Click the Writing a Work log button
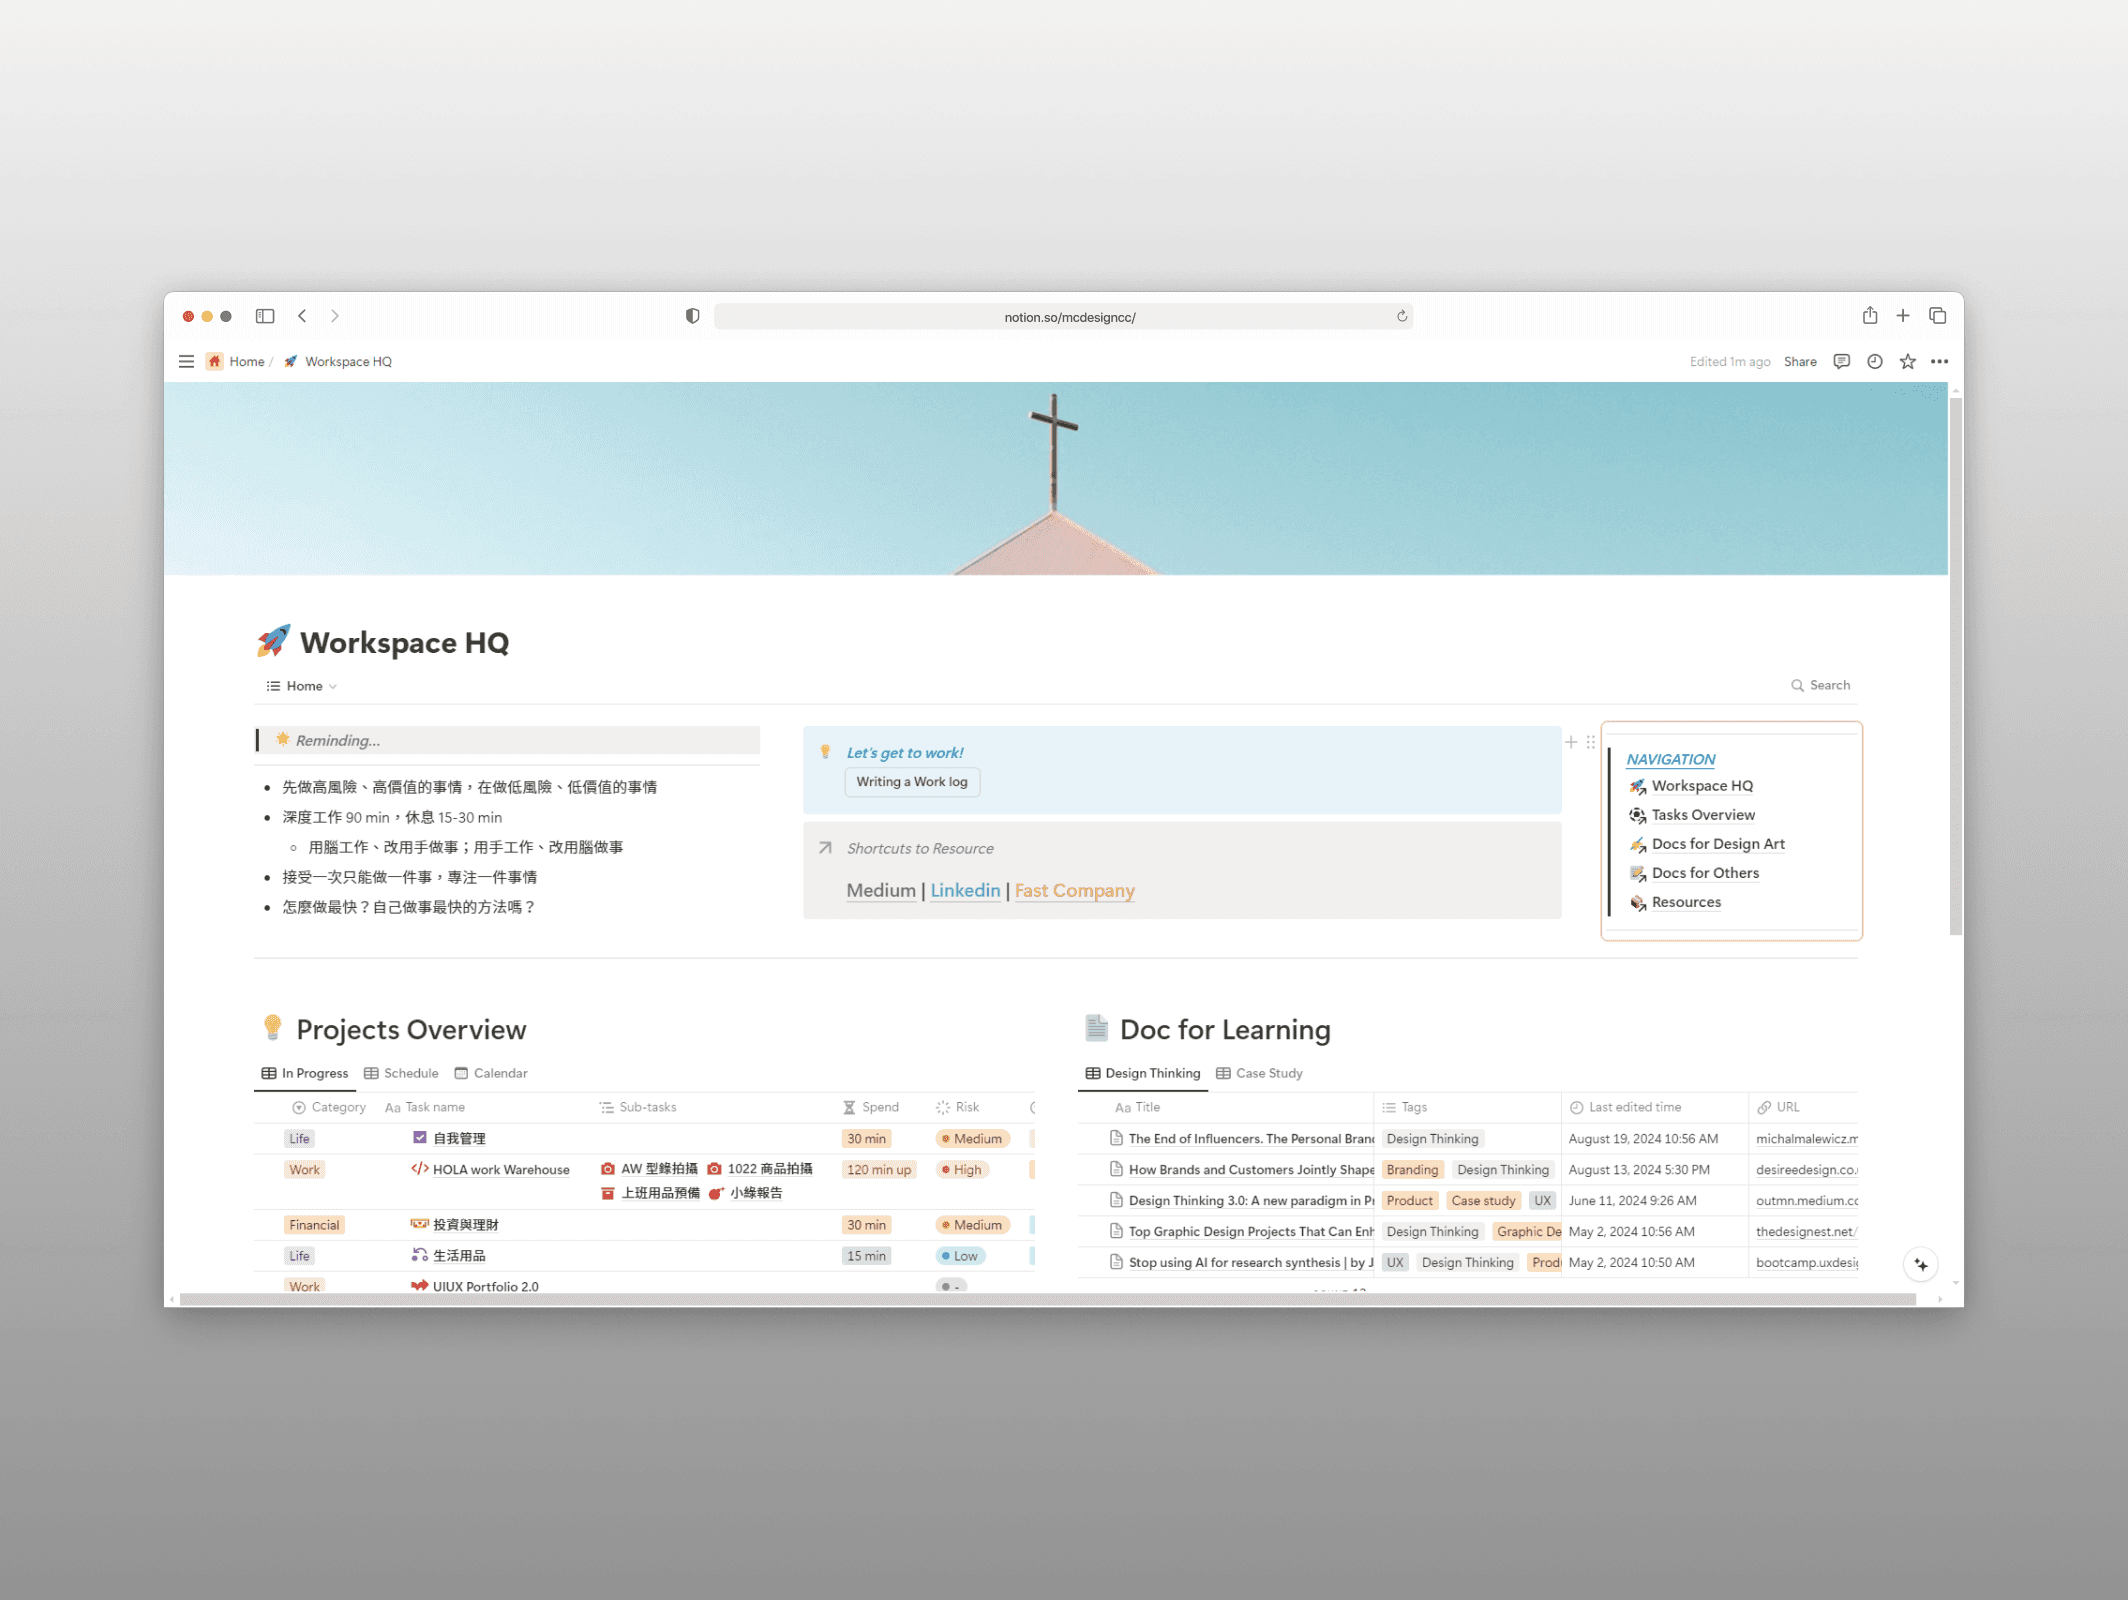The height and width of the screenshot is (1600, 2128). coord(911,781)
